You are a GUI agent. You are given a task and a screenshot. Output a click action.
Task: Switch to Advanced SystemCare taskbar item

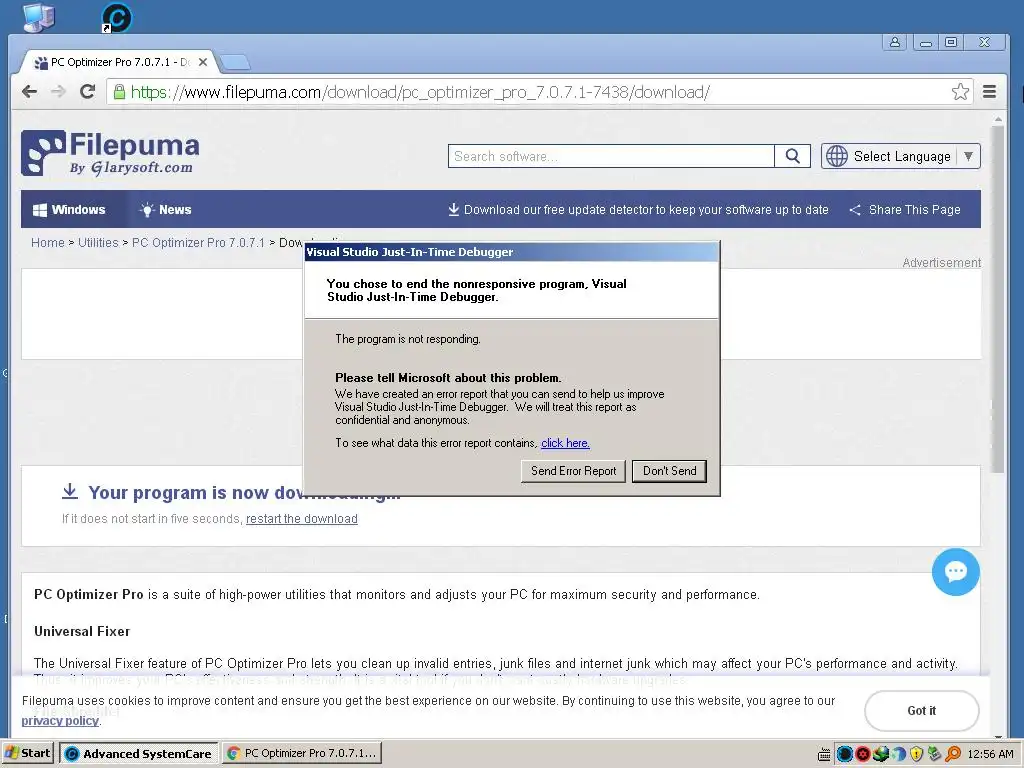pos(138,754)
